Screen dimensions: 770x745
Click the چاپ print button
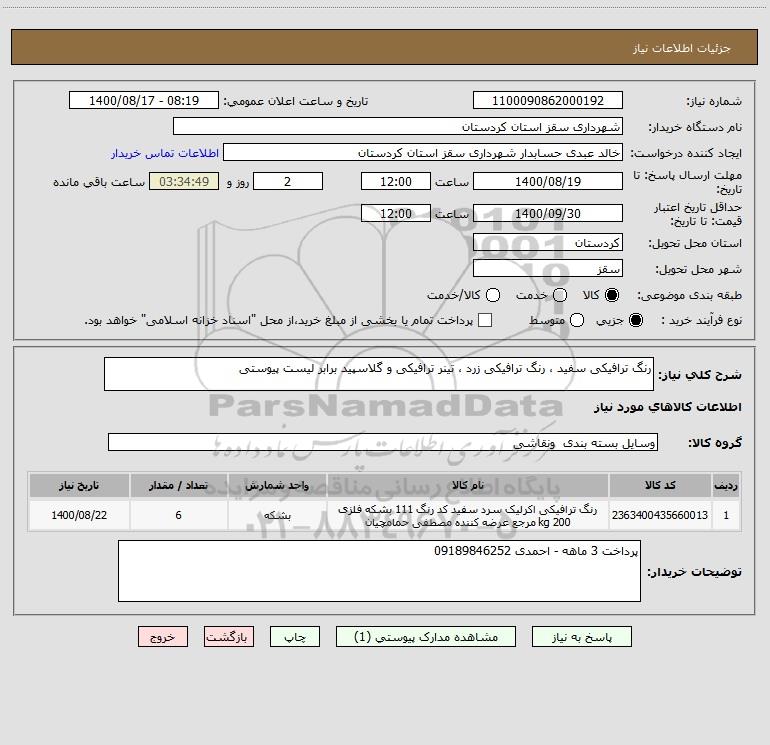pos(295,637)
